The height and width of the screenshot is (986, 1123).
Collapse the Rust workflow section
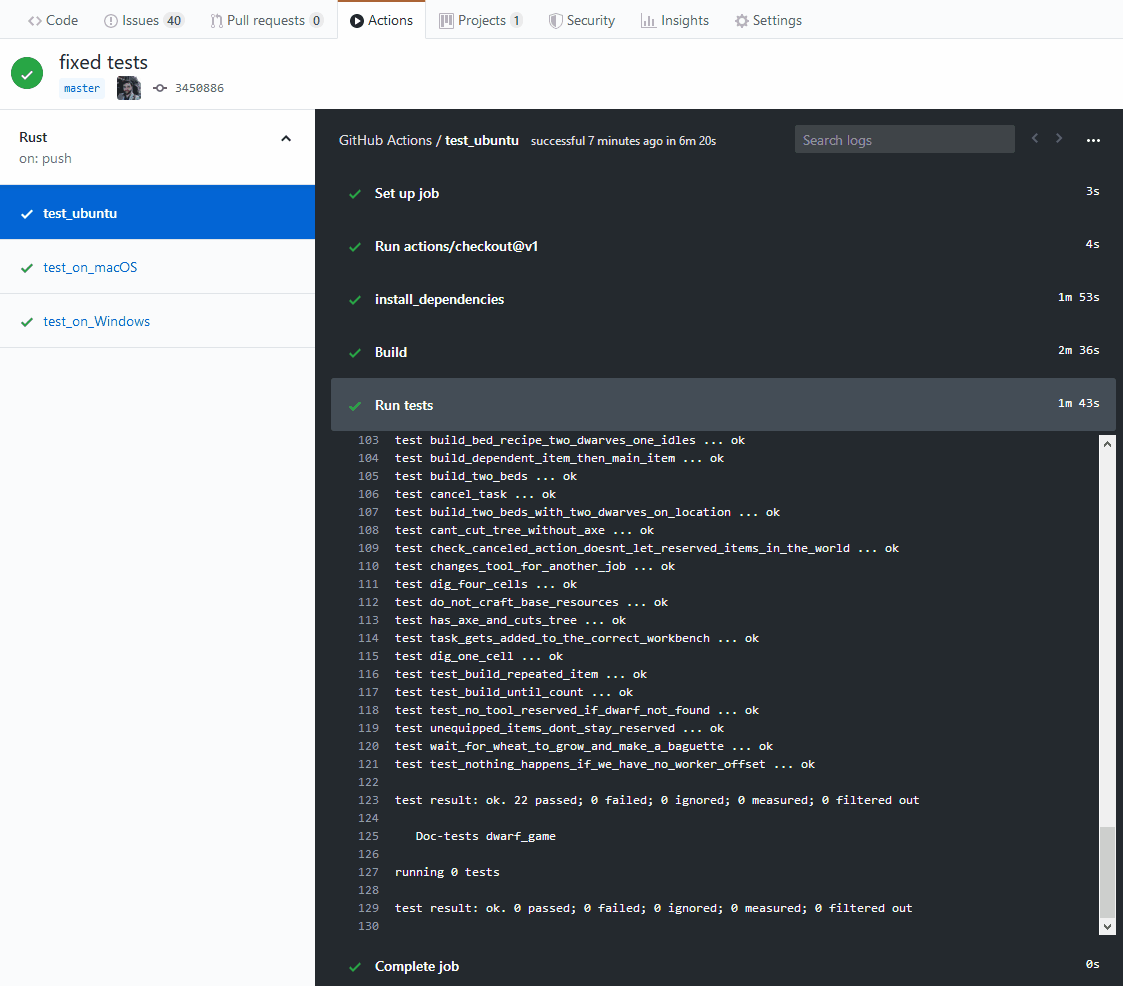pos(286,137)
